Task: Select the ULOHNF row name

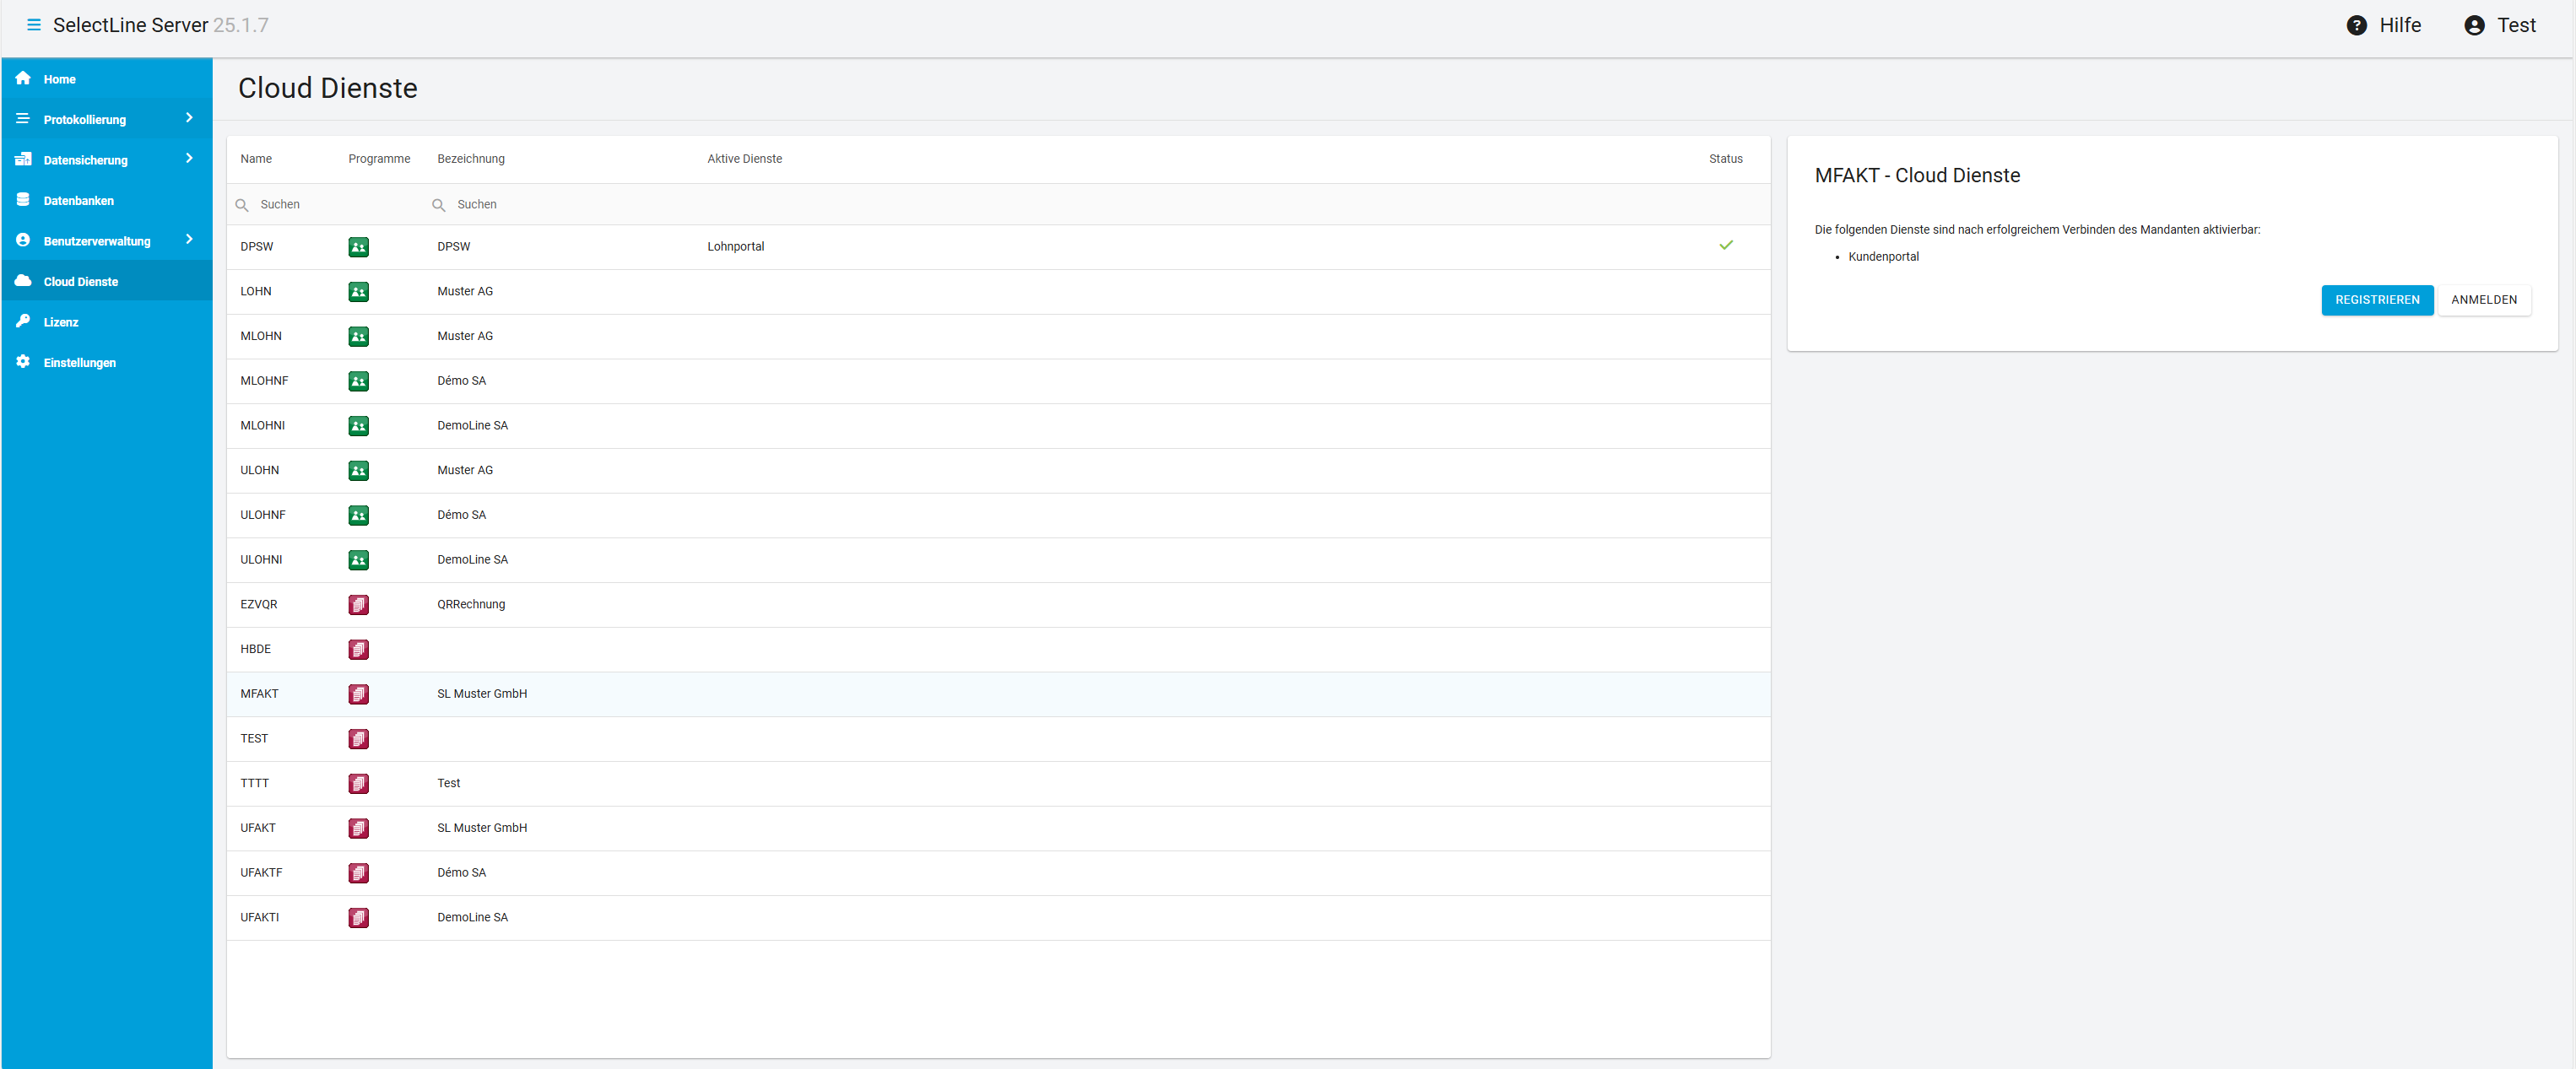Action: pos(262,515)
